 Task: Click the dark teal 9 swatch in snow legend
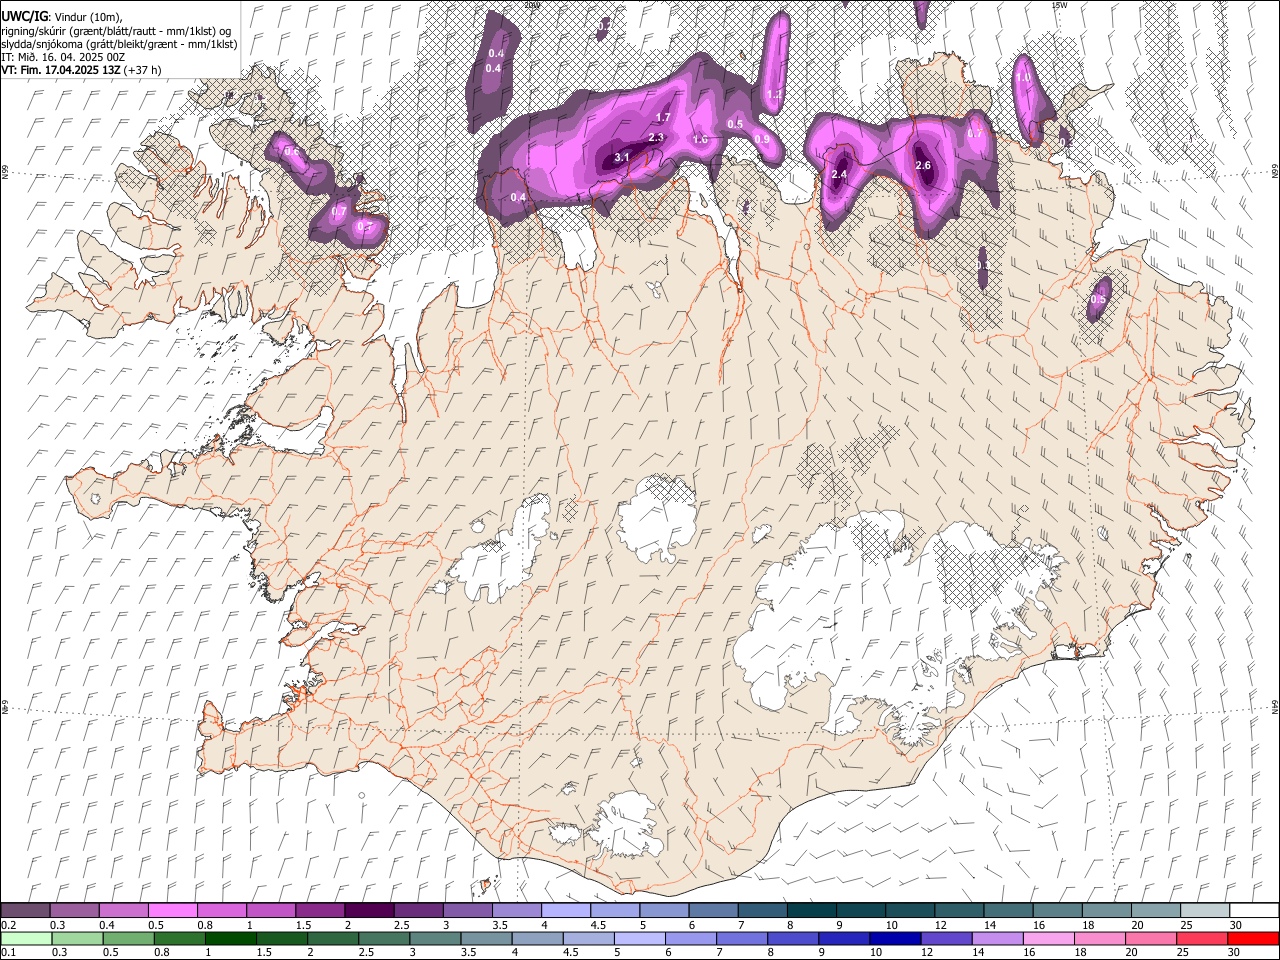point(861,911)
